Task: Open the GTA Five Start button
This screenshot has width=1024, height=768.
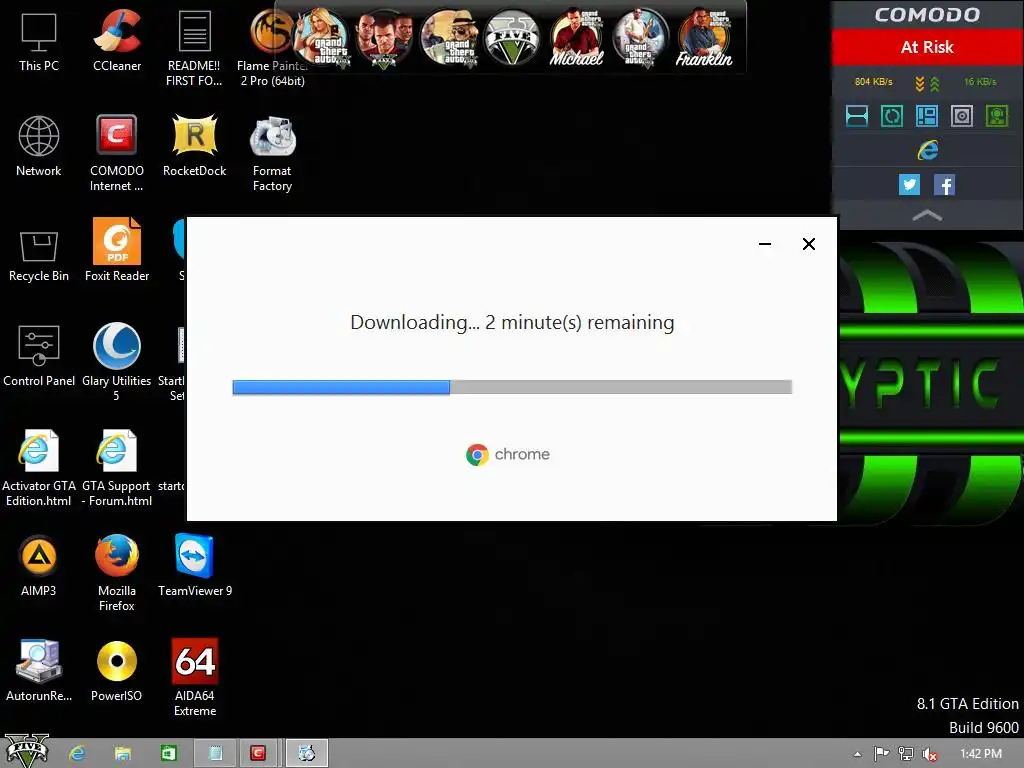Action: [26, 751]
